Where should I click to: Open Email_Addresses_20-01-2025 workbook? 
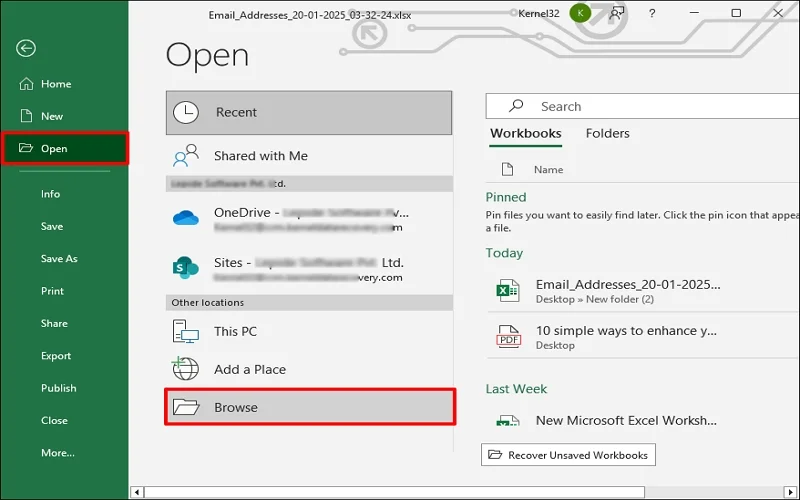[643, 291]
